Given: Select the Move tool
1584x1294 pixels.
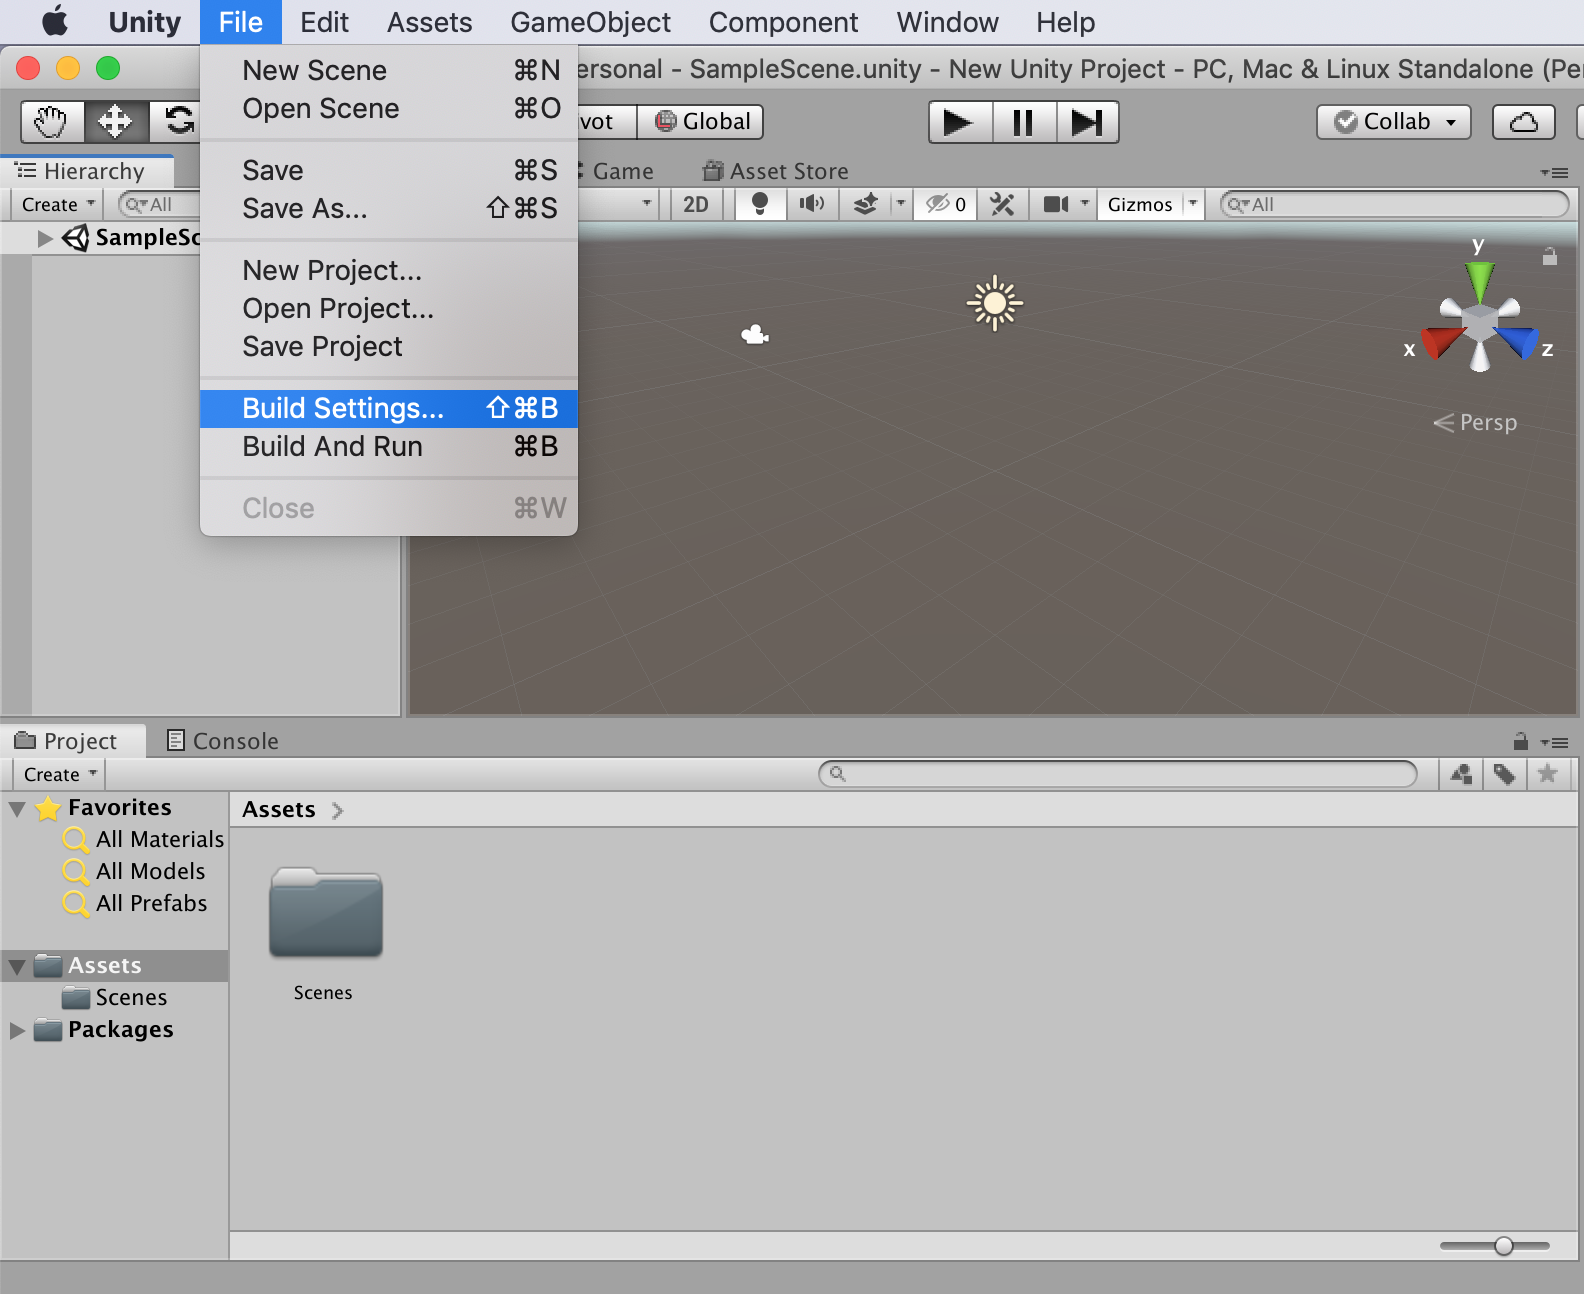Looking at the screenshot, I should [115, 122].
